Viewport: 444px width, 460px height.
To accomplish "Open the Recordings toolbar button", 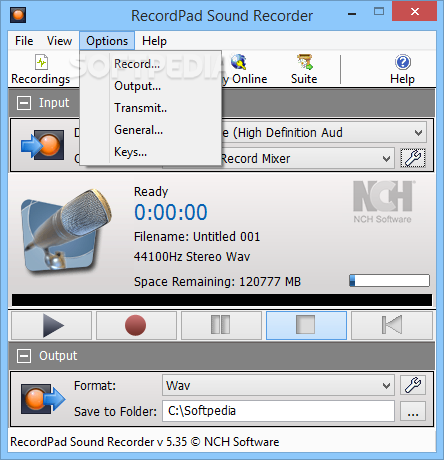I will 41,70.
